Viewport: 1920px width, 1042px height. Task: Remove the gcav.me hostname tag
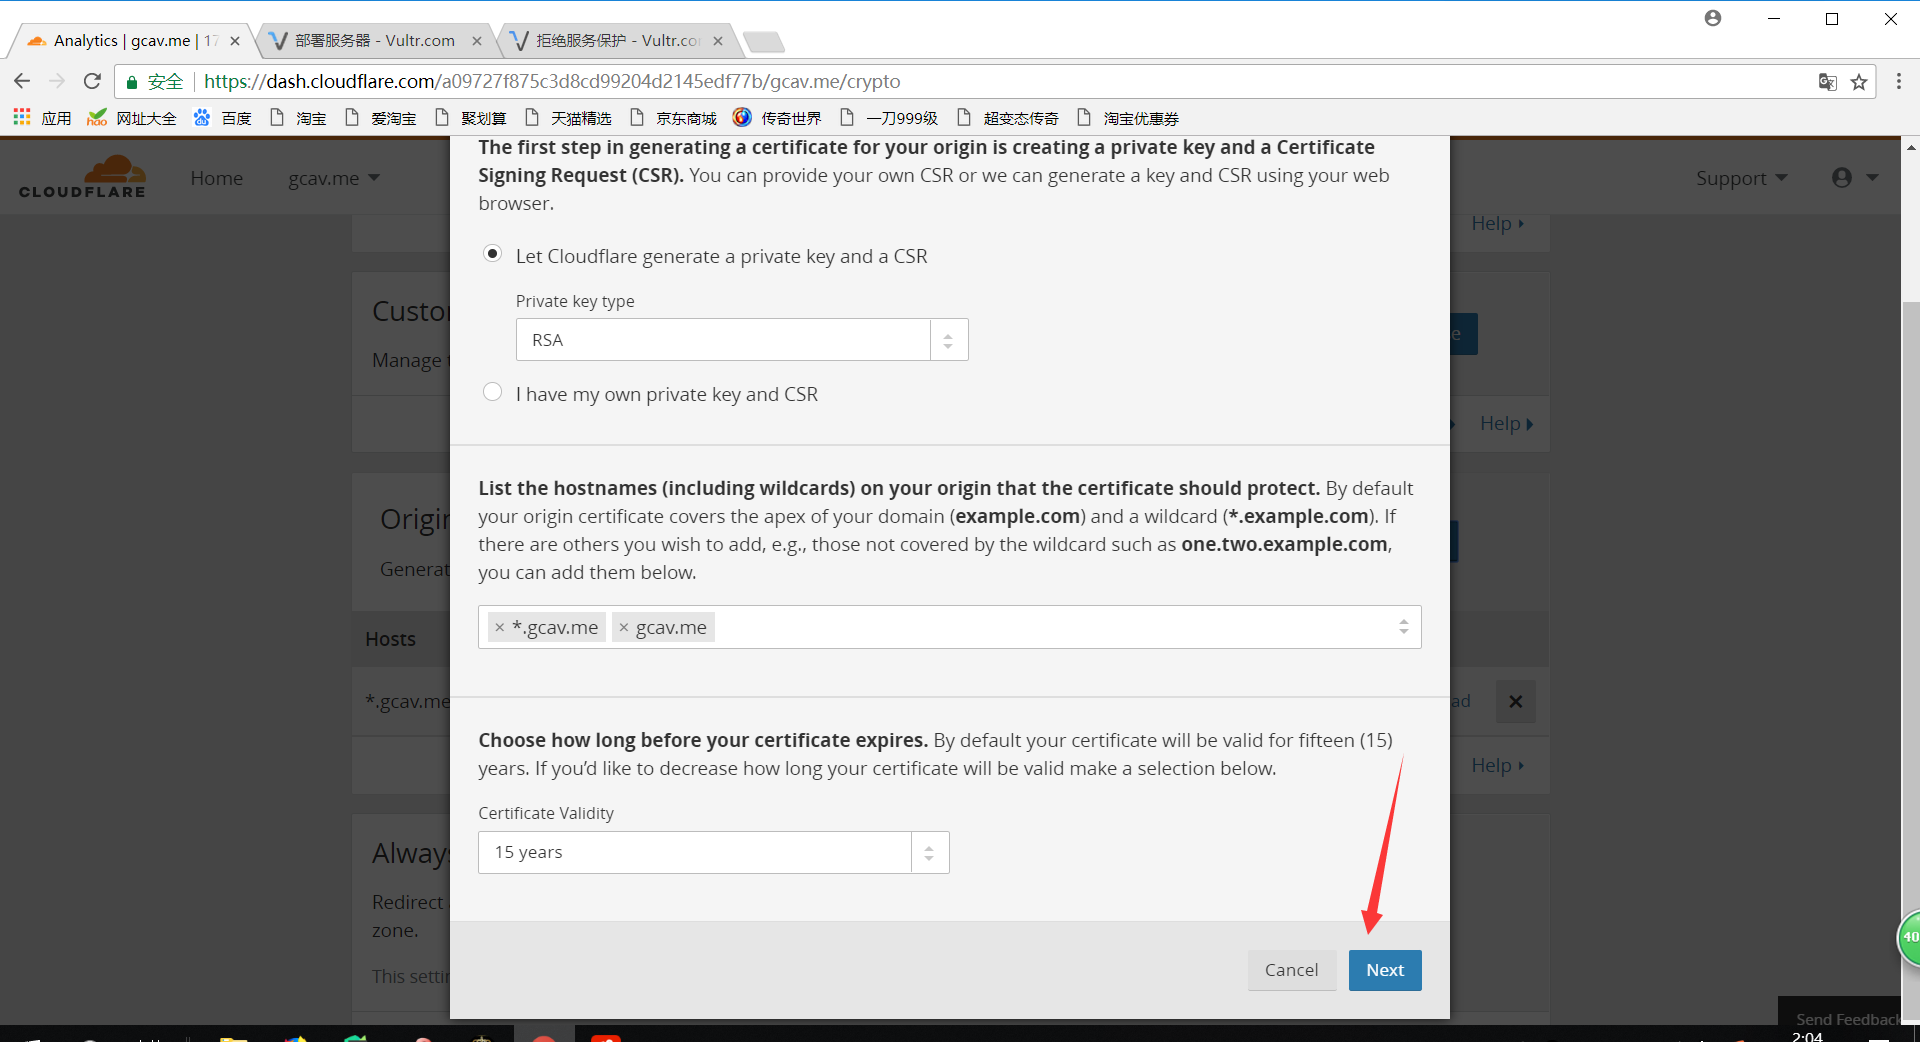click(624, 628)
